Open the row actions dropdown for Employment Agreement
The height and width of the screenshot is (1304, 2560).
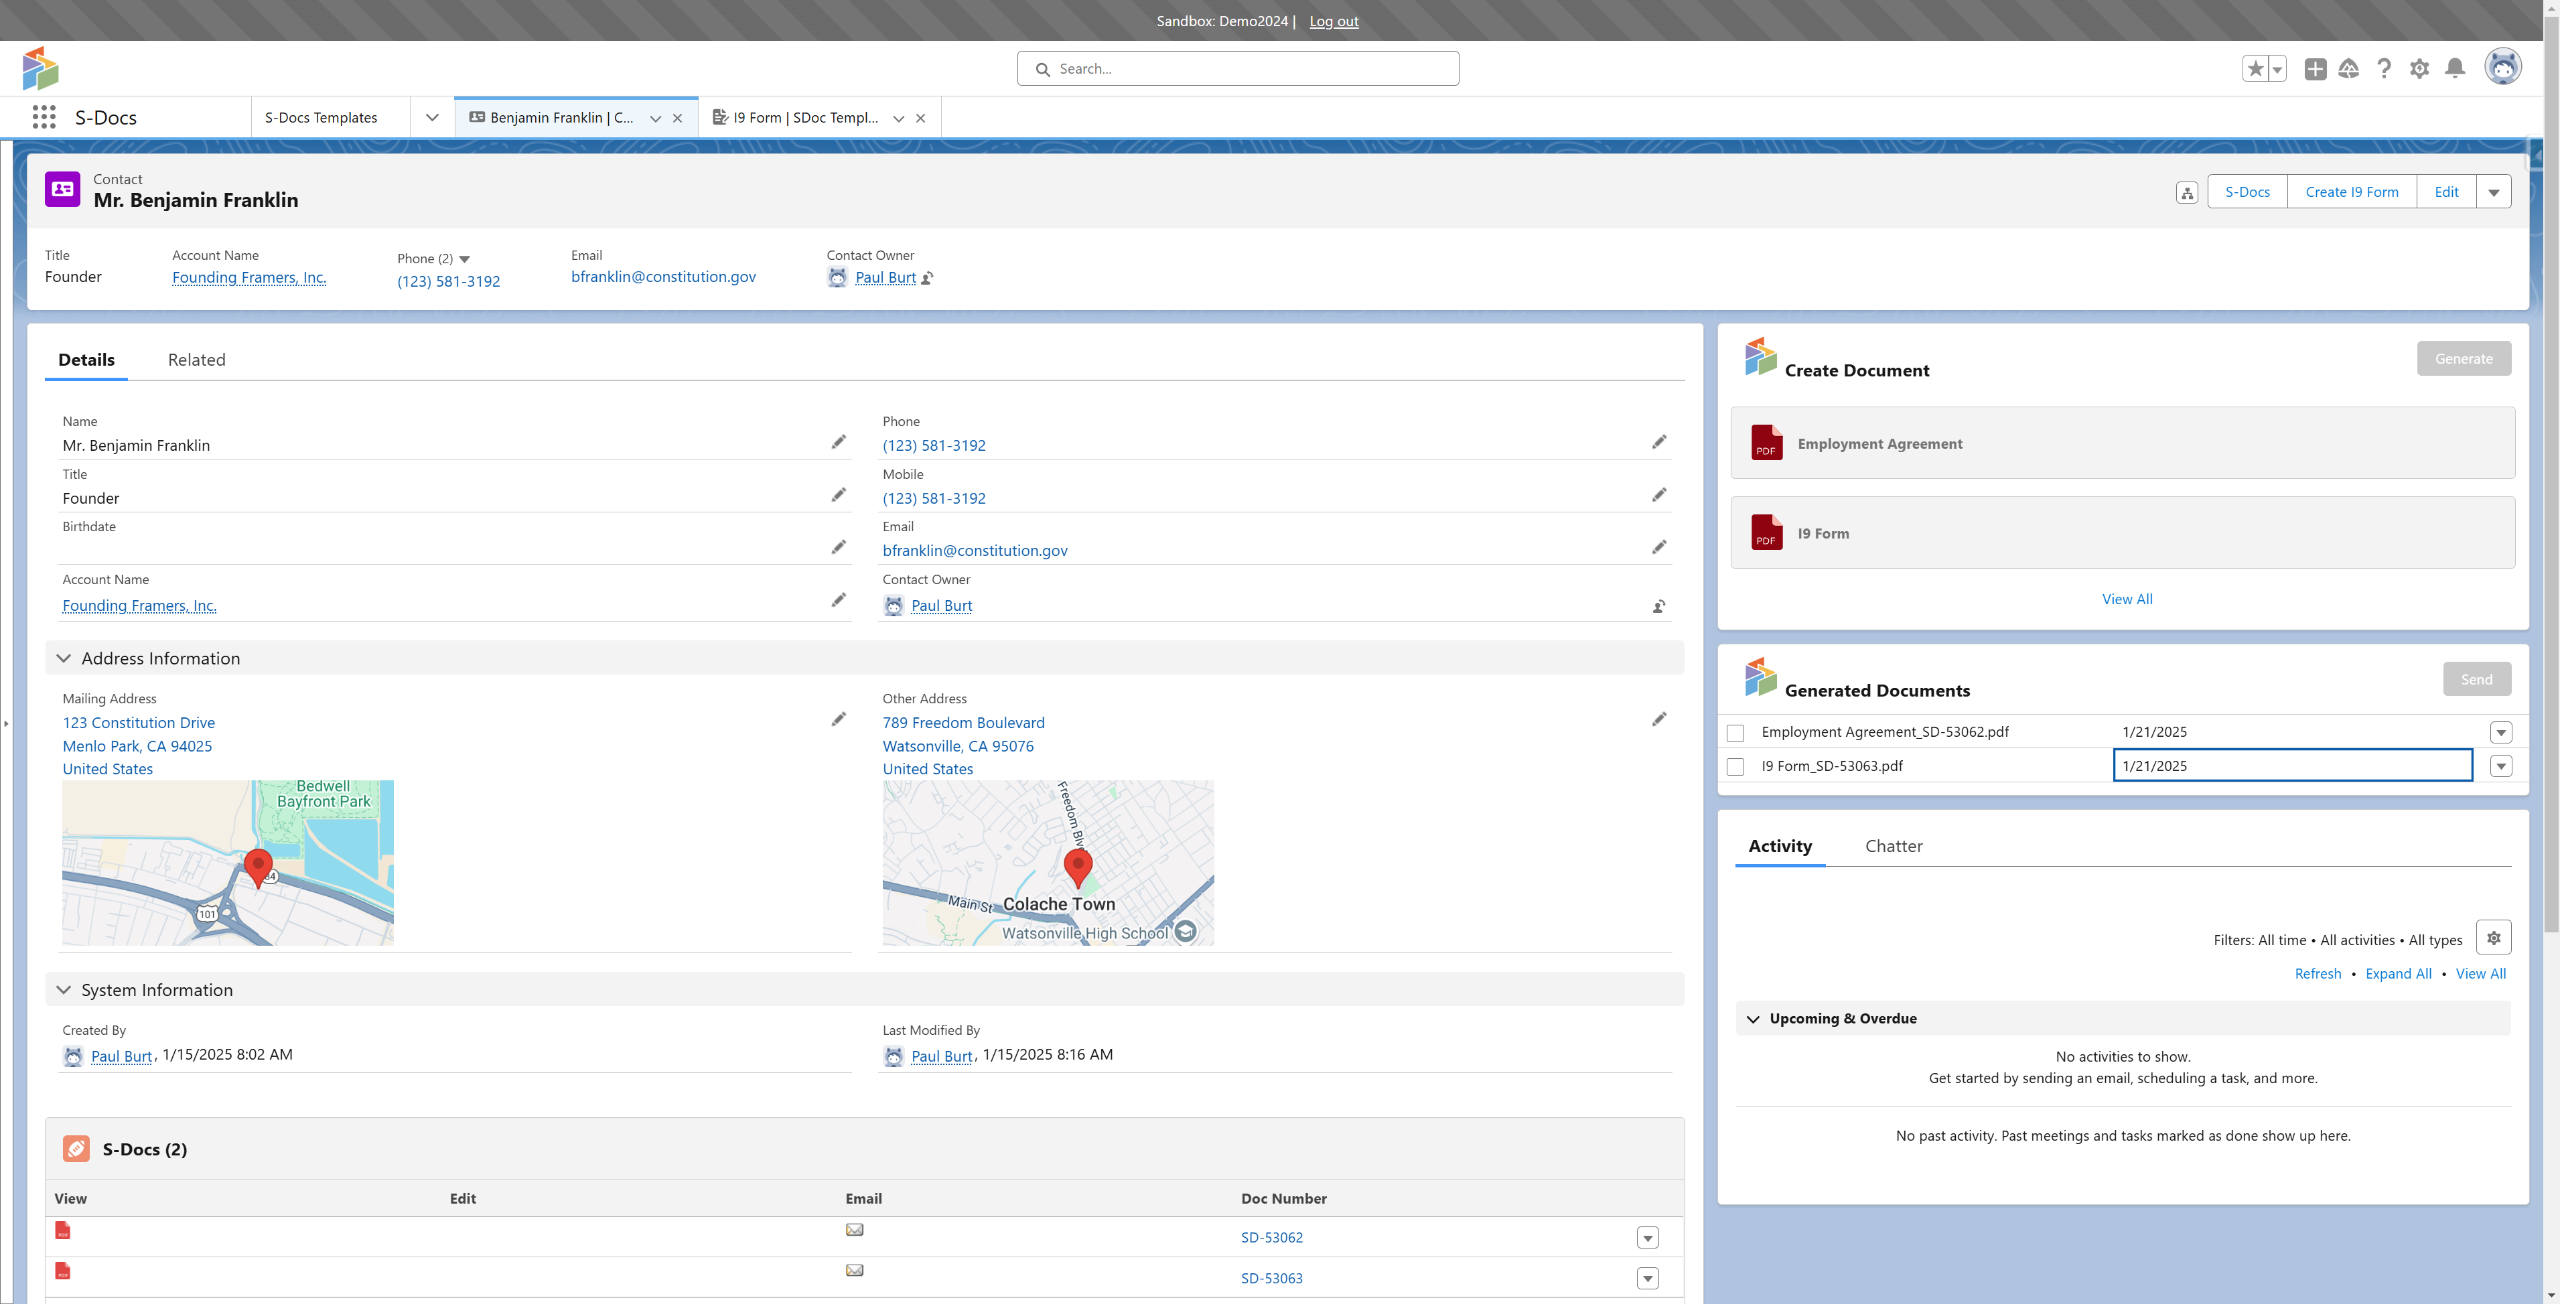(x=2500, y=733)
